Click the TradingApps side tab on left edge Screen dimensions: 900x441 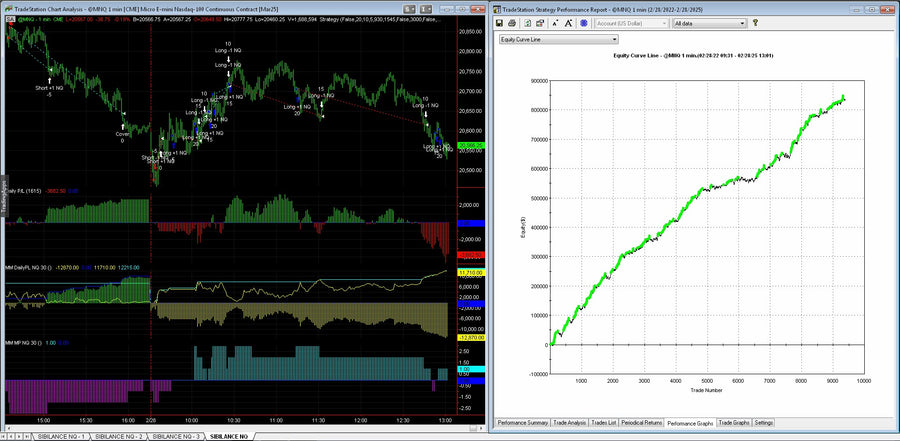(x=2, y=196)
